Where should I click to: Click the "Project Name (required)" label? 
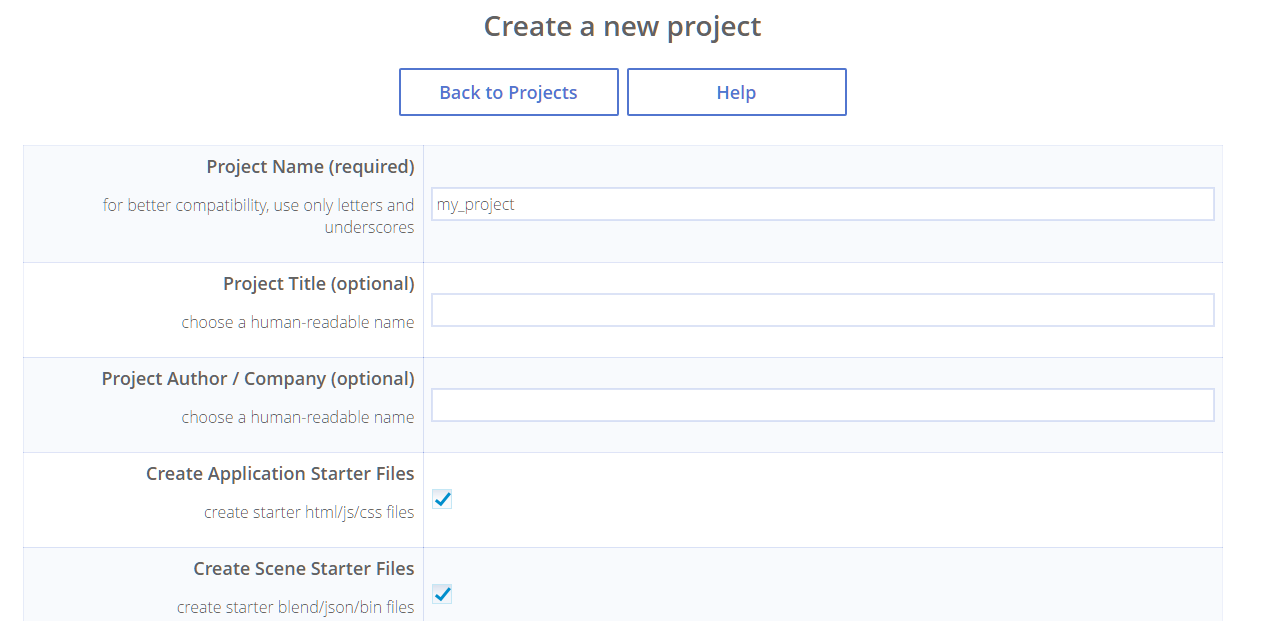click(x=310, y=167)
